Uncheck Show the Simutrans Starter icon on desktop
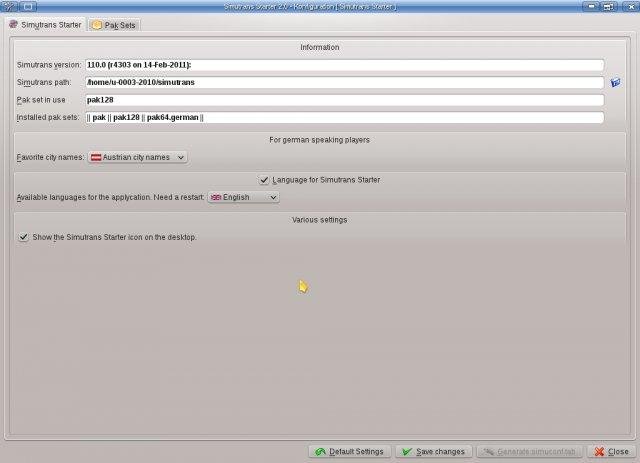This screenshot has width=640, height=463. coord(23,237)
